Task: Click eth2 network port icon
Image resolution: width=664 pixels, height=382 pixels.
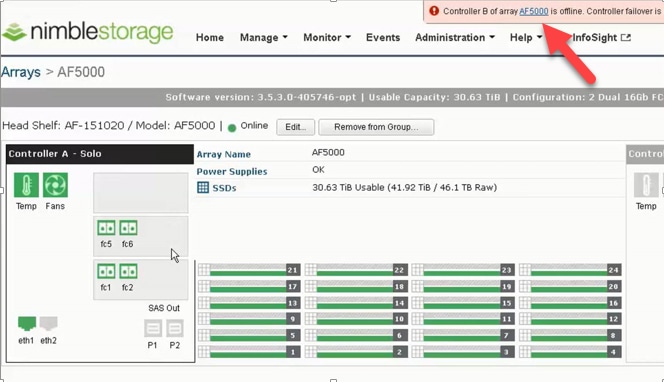Action: [x=49, y=324]
